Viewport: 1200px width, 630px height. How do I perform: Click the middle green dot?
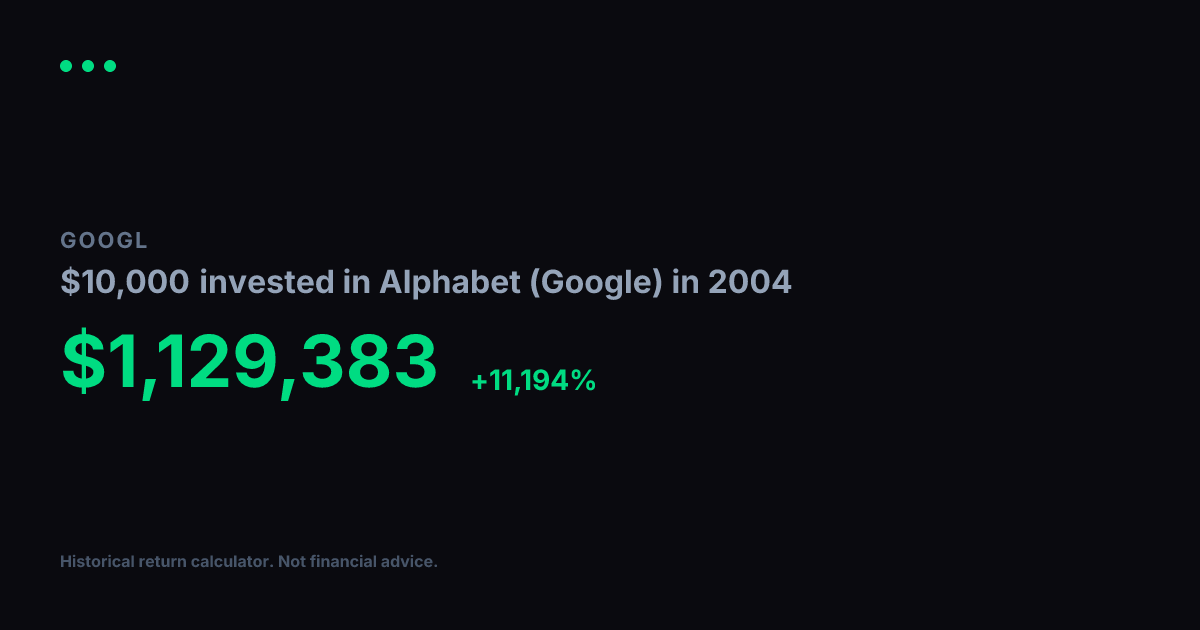88,66
